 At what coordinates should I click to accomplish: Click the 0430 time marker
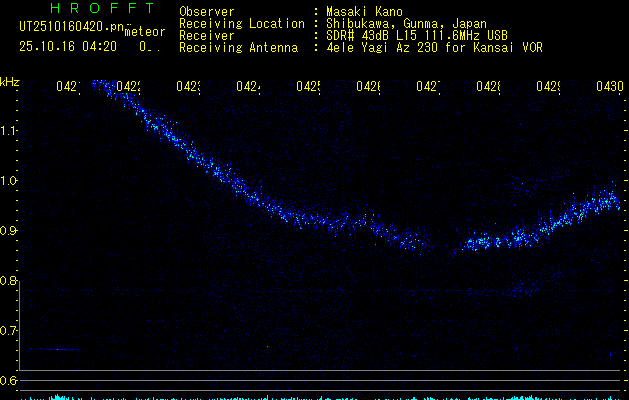pyautogui.click(x=610, y=87)
